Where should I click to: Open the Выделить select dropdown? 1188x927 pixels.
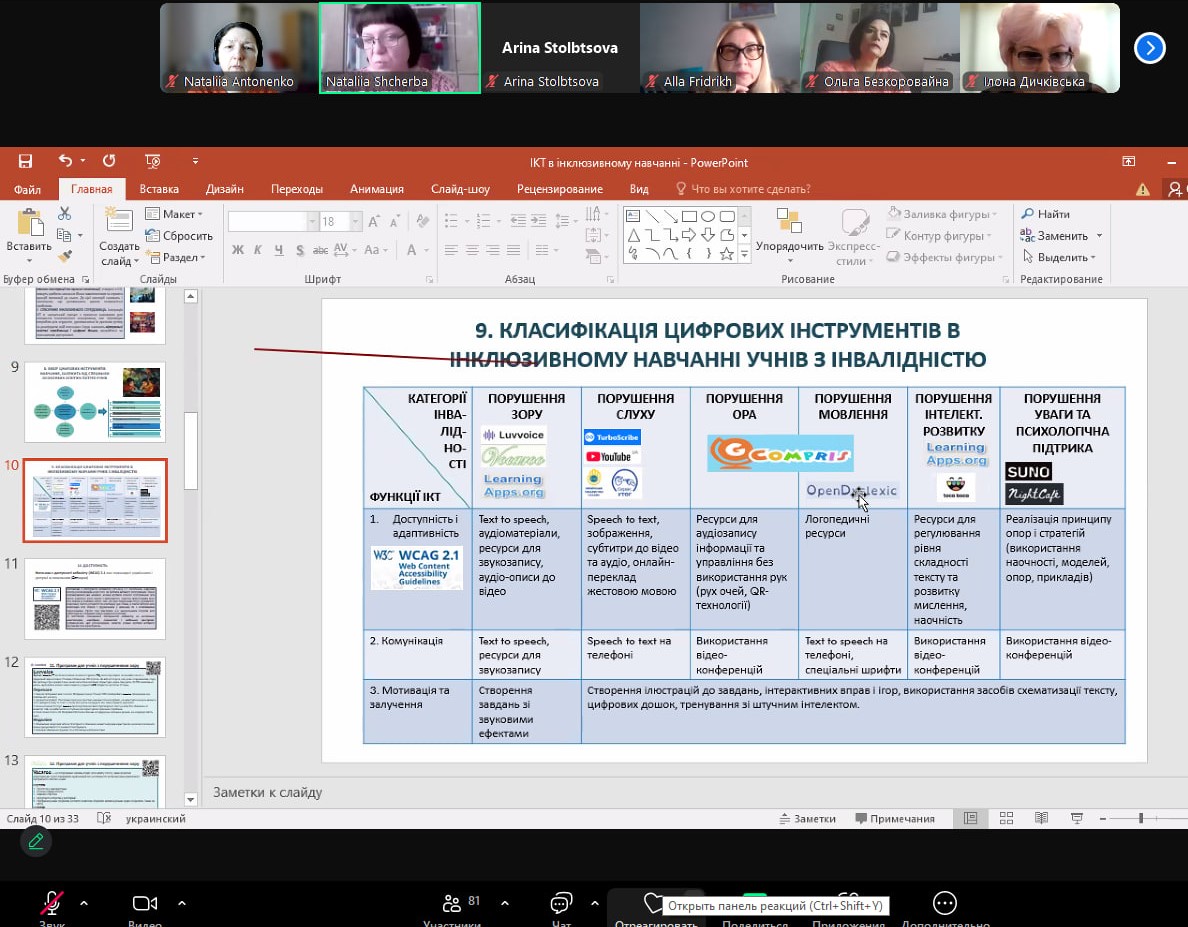tap(1058, 257)
